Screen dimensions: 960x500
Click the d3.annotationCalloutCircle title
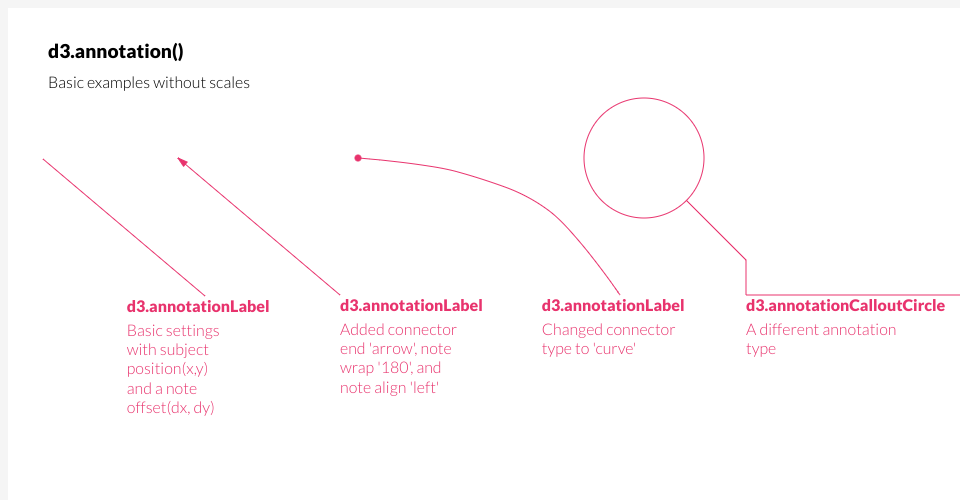point(845,305)
